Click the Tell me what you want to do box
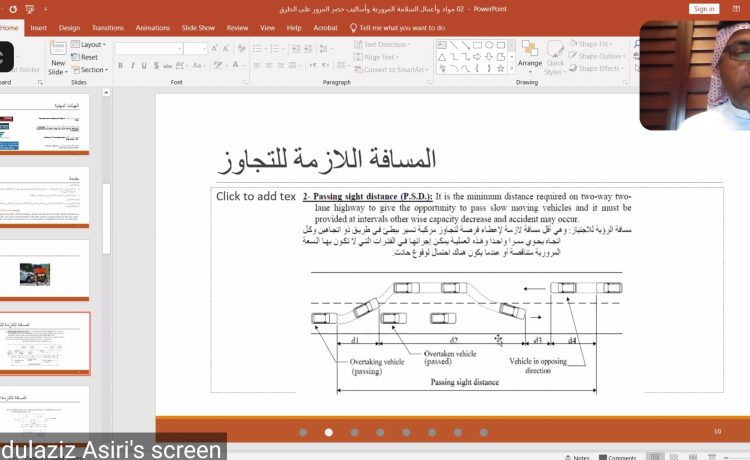 pyautogui.click(x=397, y=28)
